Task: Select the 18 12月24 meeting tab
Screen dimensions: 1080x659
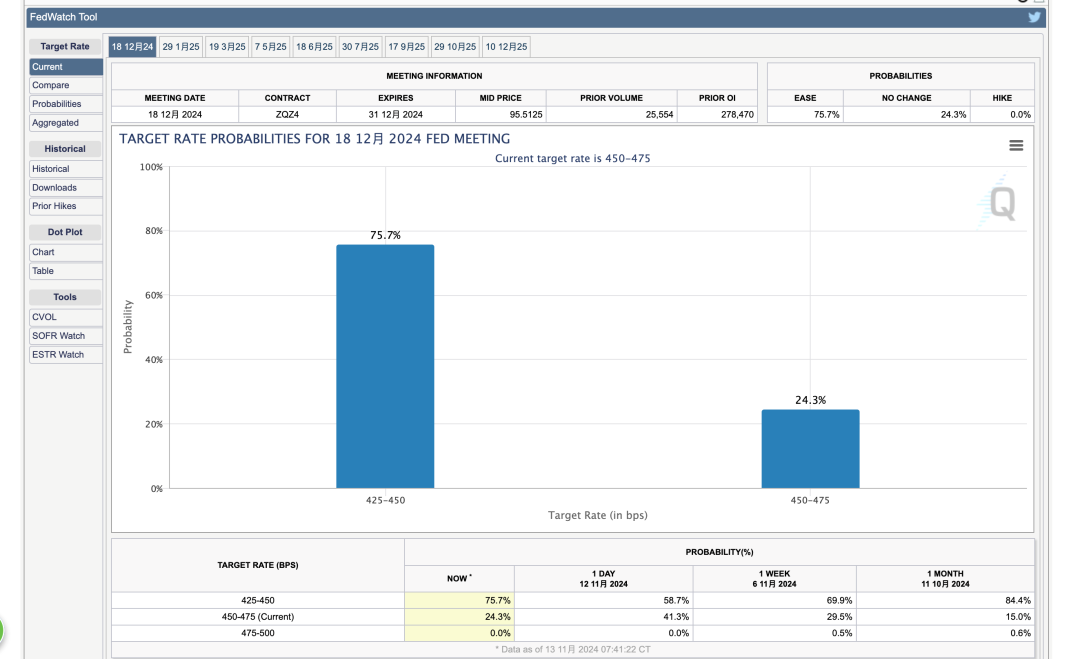Action: tap(132, 47)
